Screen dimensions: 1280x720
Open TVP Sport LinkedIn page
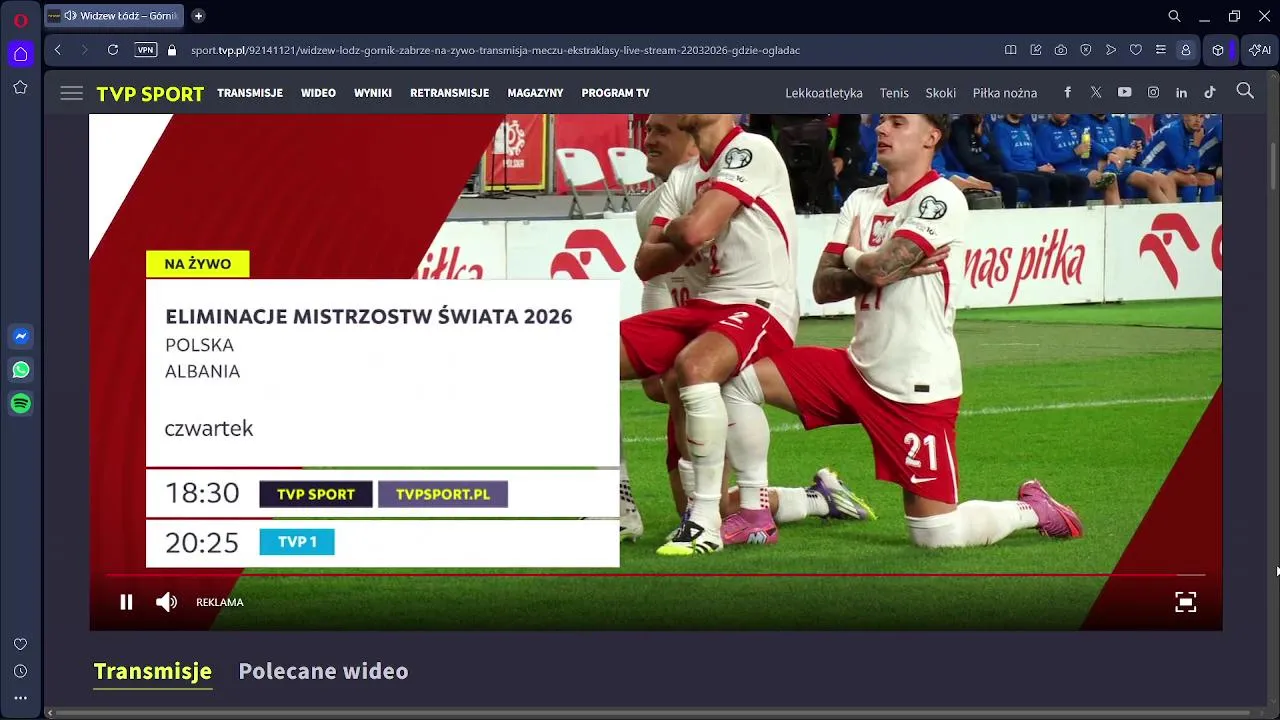[1181, 92]
